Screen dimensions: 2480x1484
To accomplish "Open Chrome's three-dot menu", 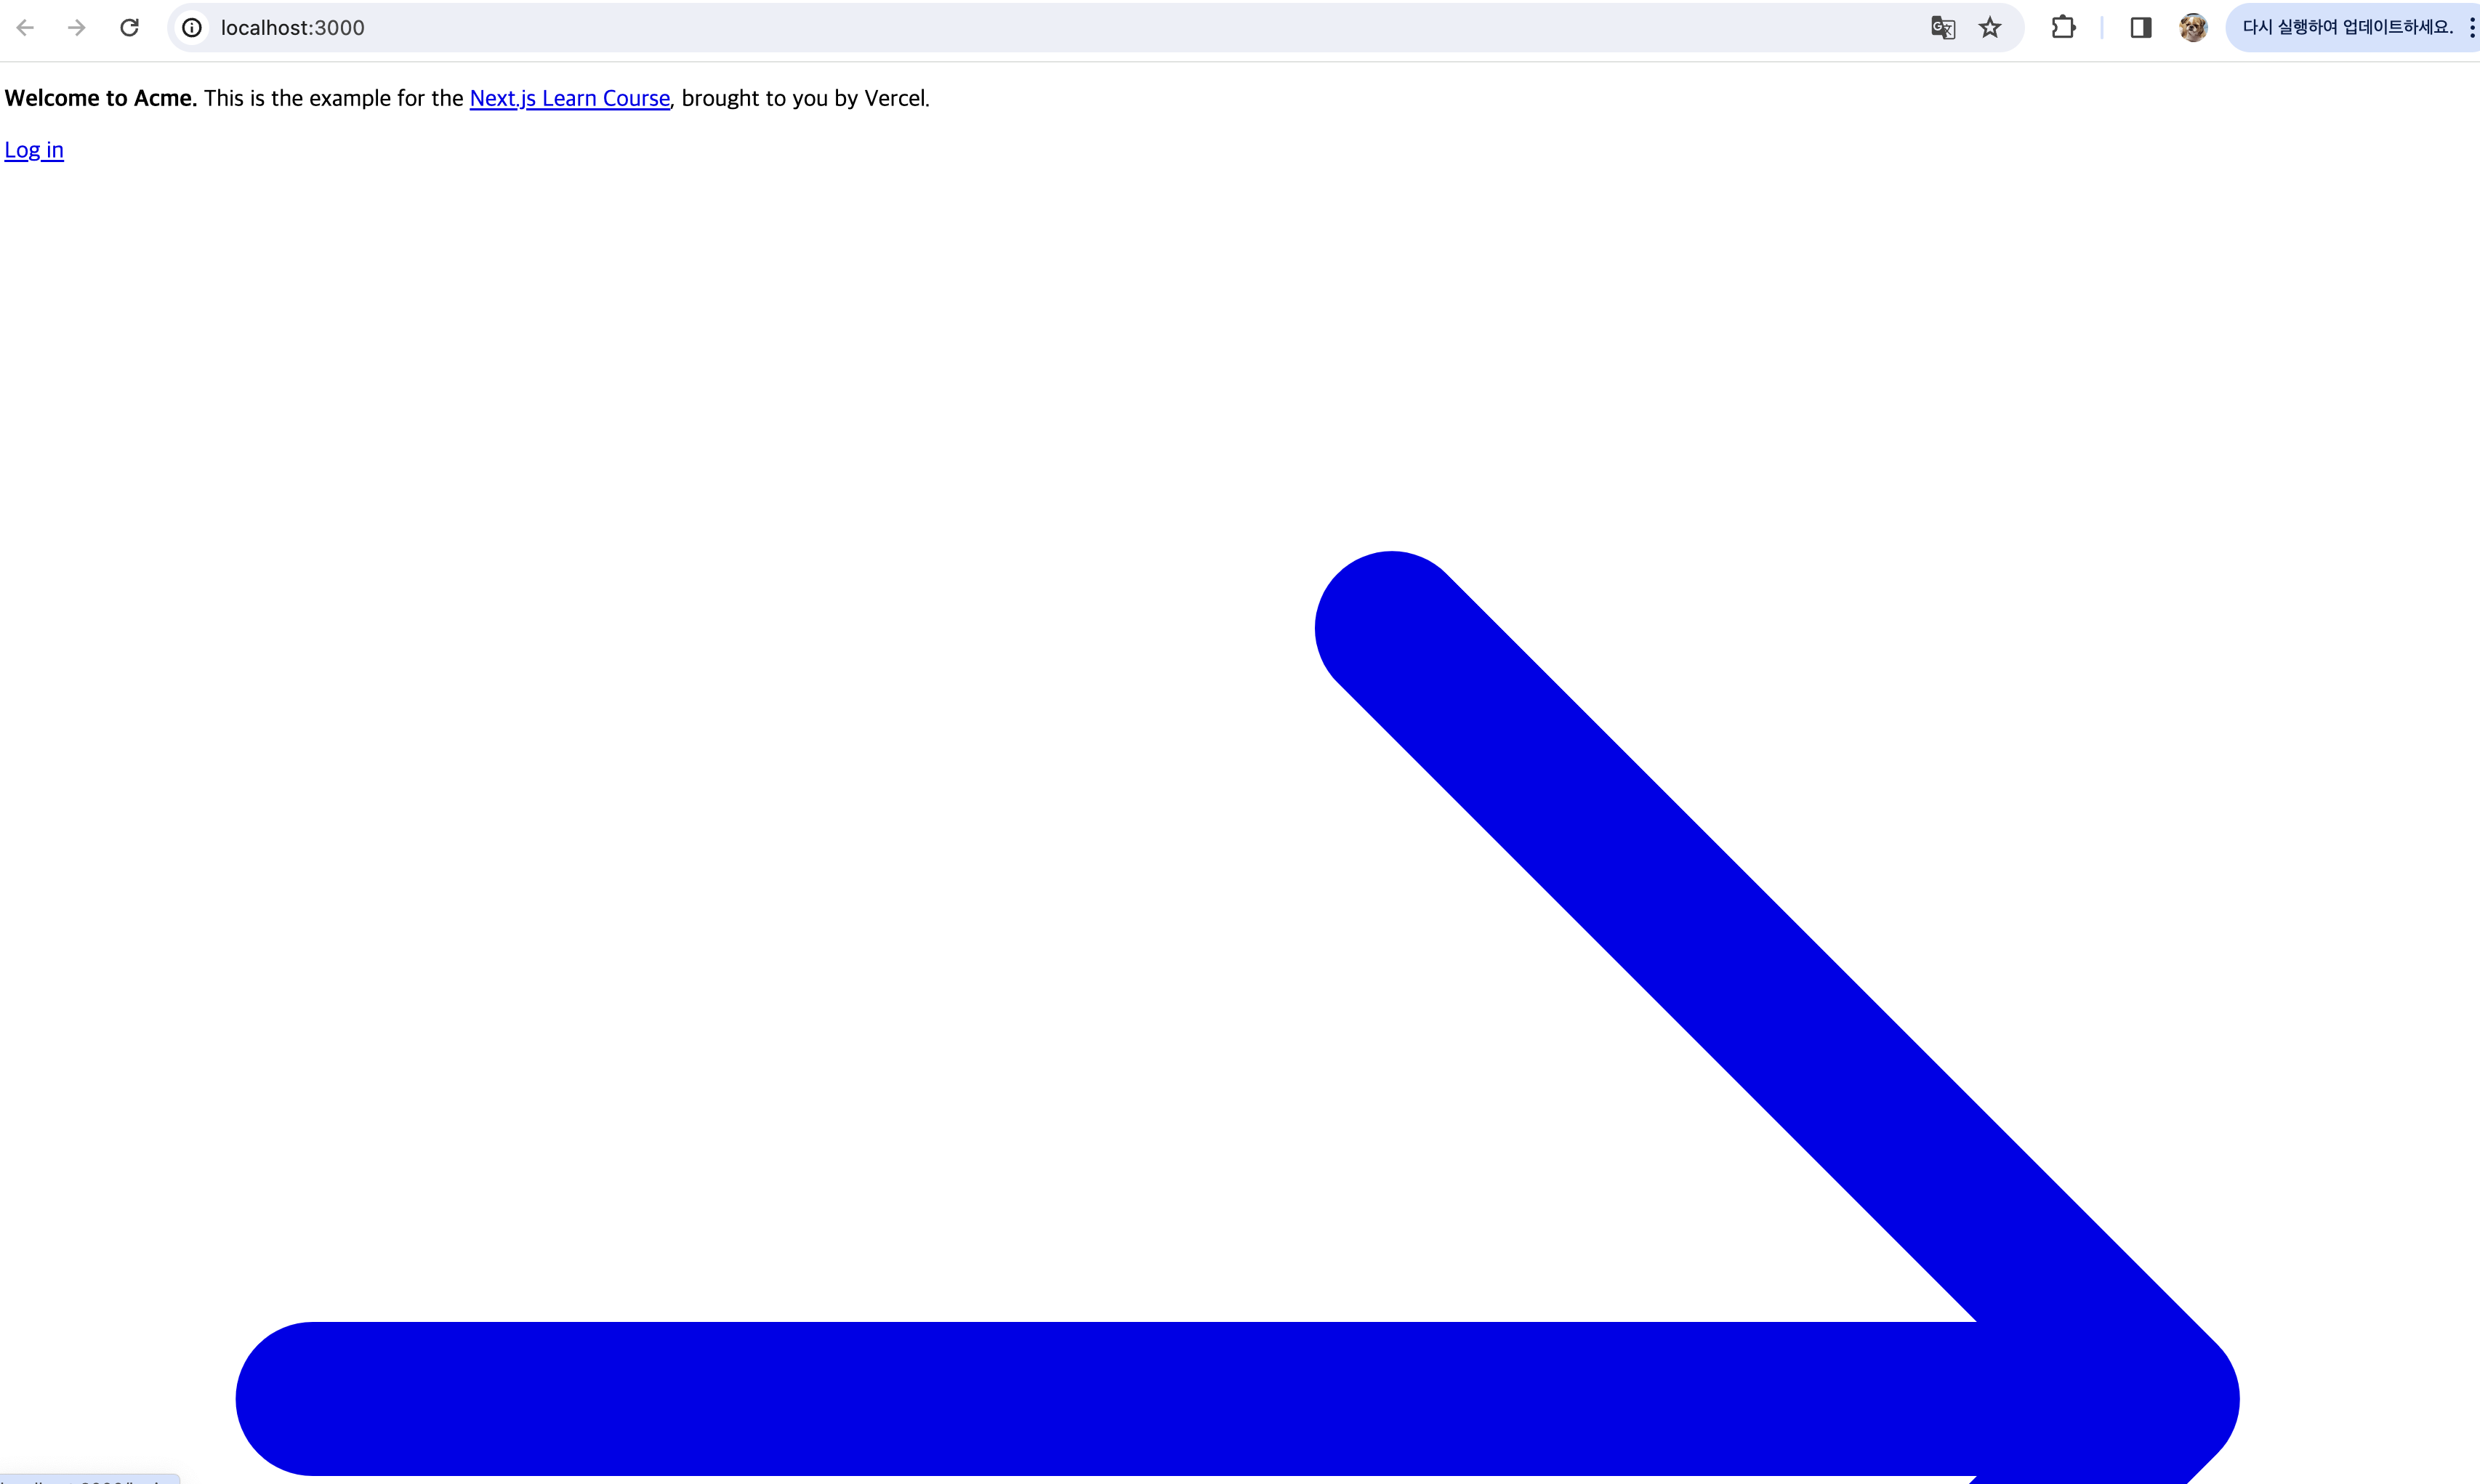I will [x=2472, y=28].
